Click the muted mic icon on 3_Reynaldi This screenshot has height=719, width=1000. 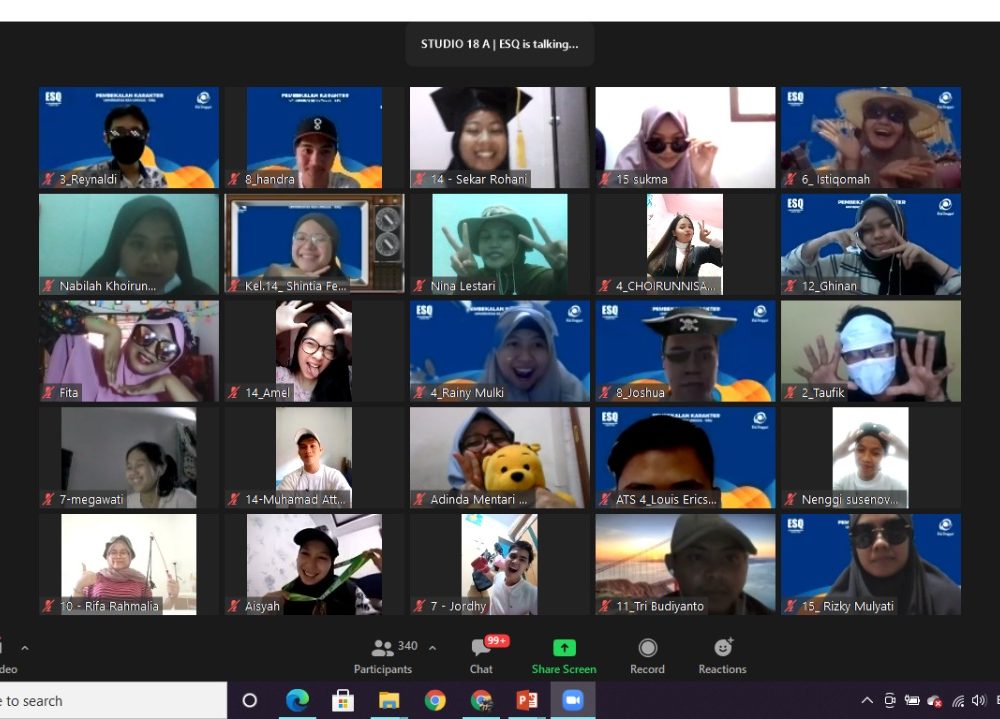click(48, 180)
